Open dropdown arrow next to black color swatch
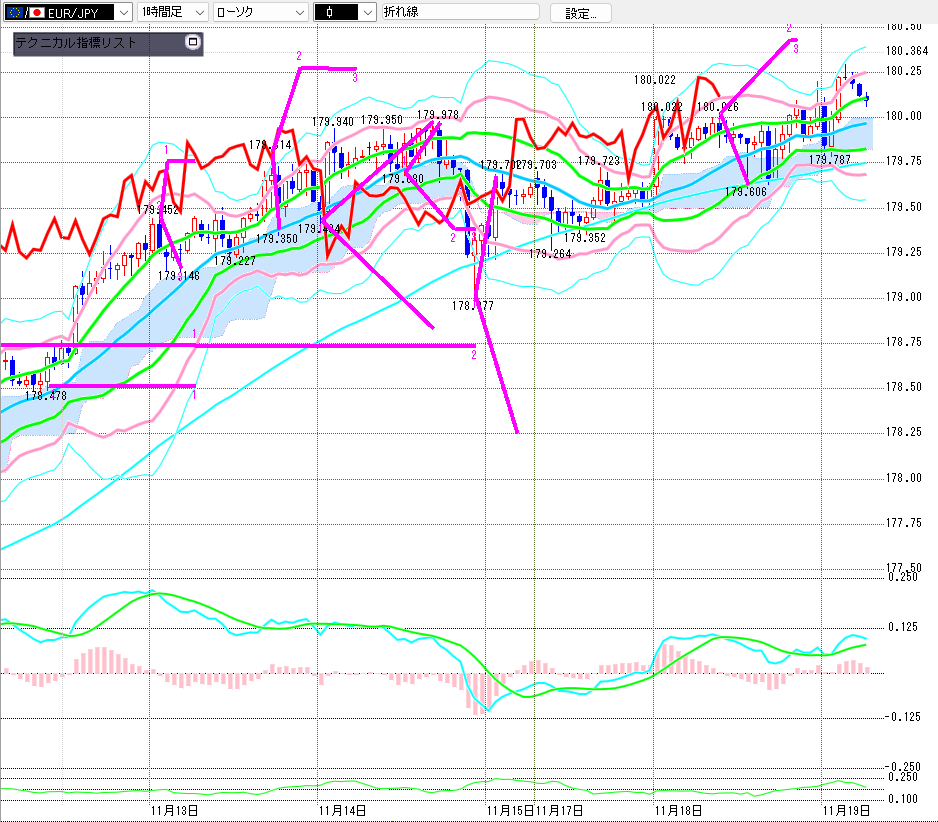Screen dimensions: 938x822 [x=366, y=12]
